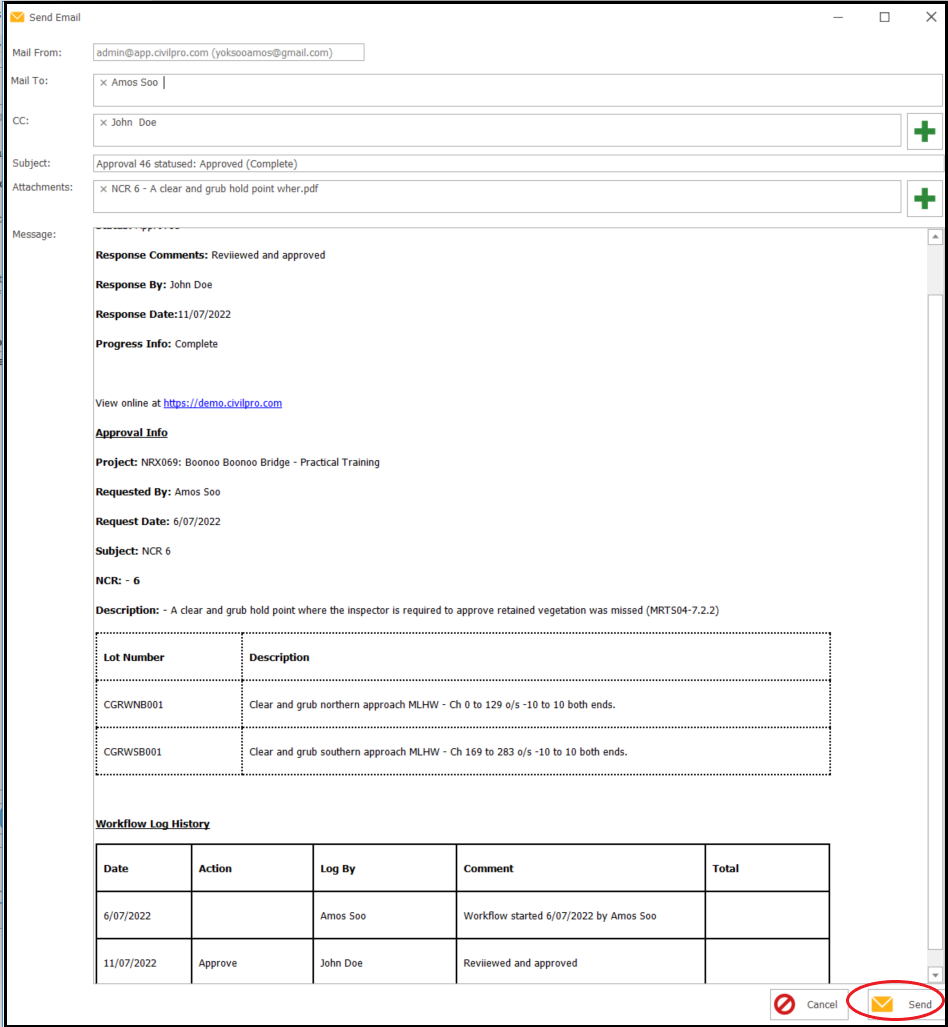This screenshot has height=1027, width=948.
Task: Click the Mail From address field
Action: click(x=227, y=52)
